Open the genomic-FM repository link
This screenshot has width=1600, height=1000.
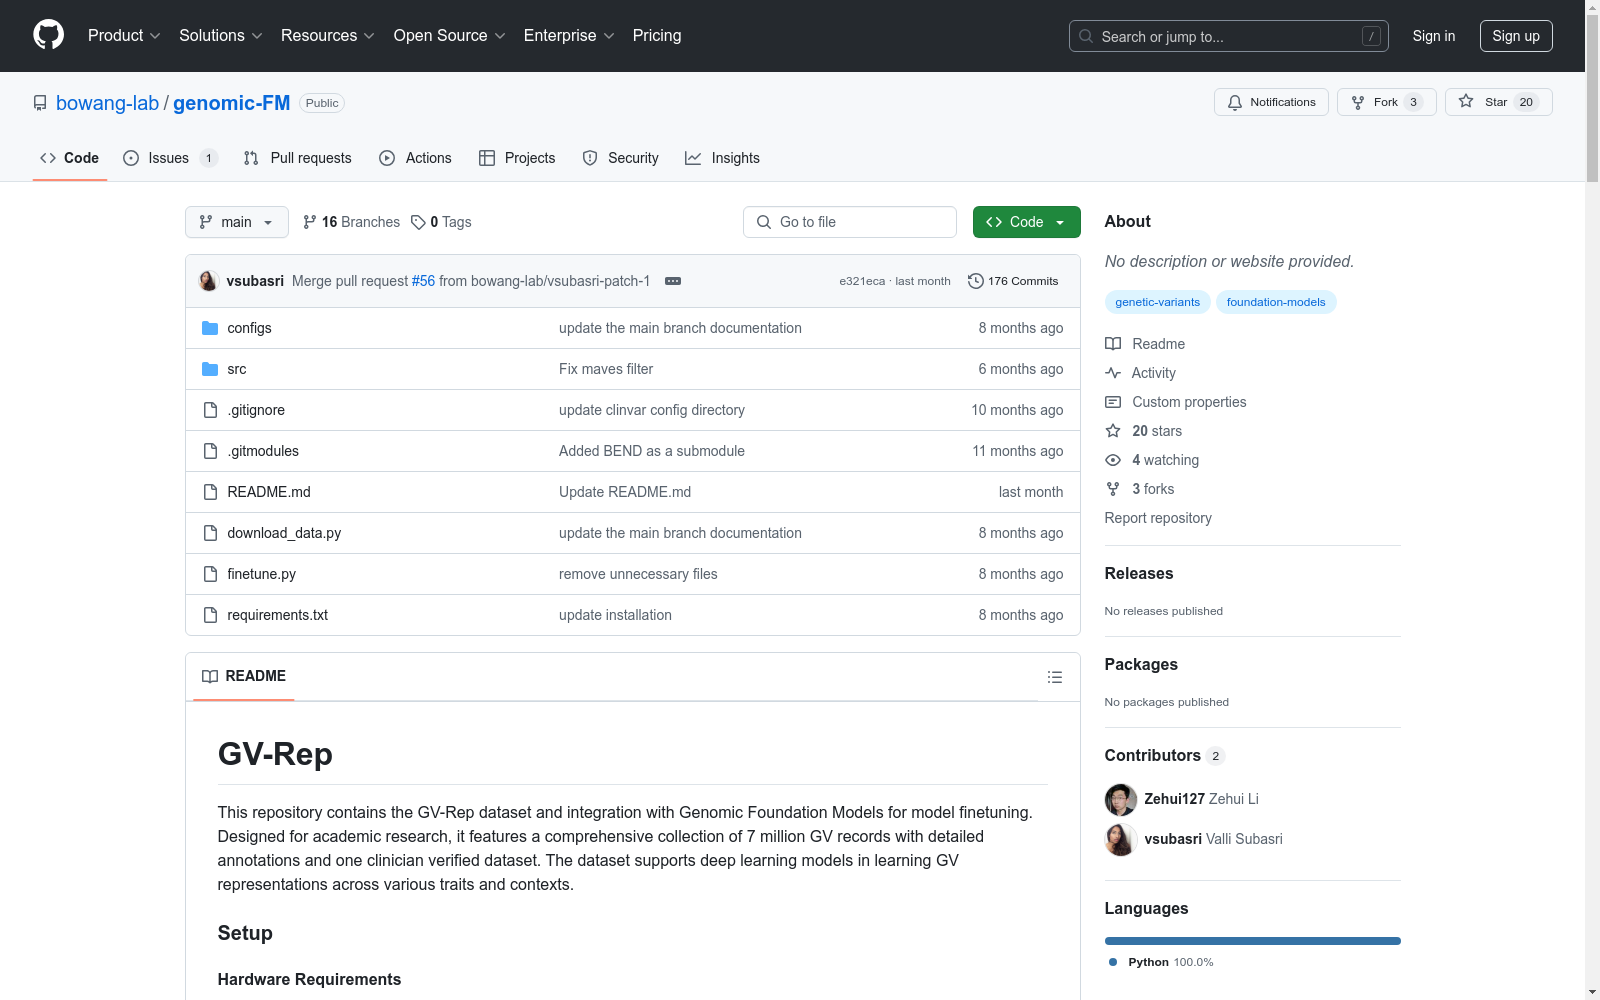[232, 103]
